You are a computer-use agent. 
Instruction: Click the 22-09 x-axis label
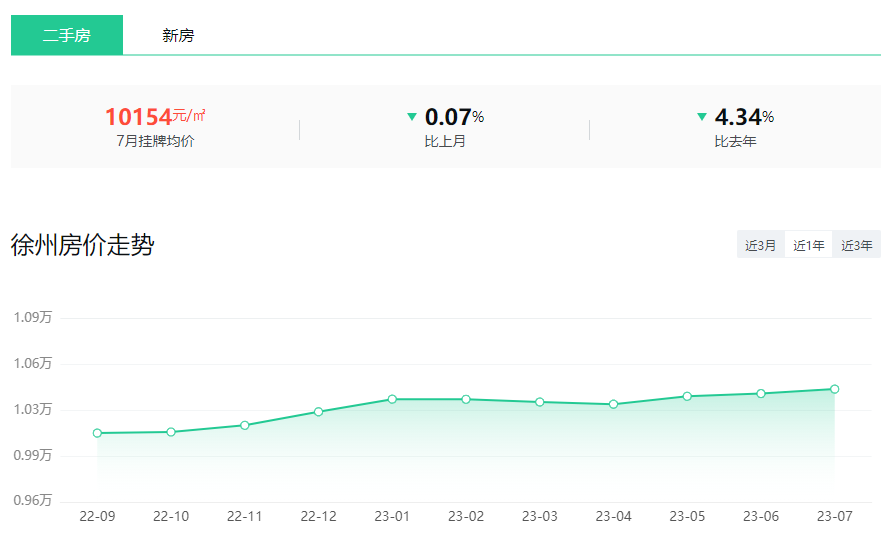click(97, 516)
